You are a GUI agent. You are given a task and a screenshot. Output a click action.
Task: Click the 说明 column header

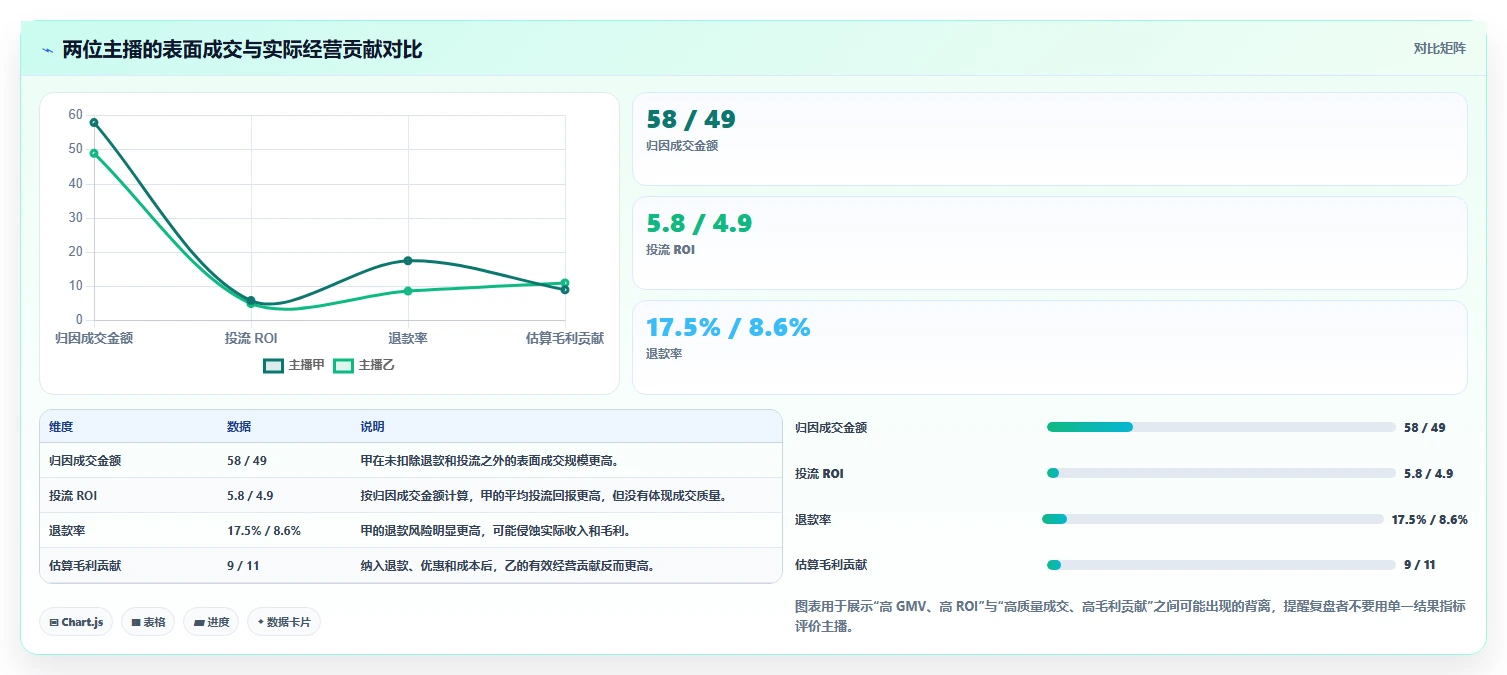click(x=373, y=427)
